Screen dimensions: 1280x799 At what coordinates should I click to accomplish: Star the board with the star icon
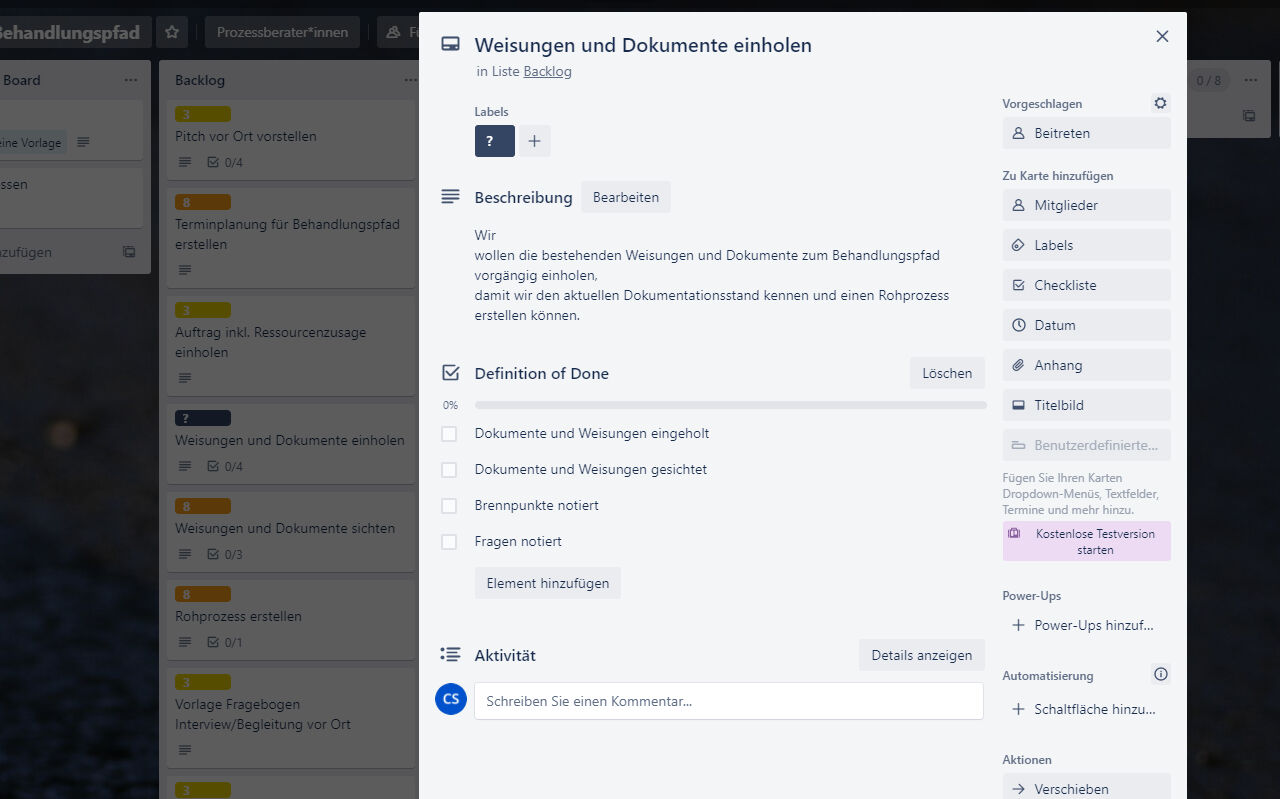[171, 32]
